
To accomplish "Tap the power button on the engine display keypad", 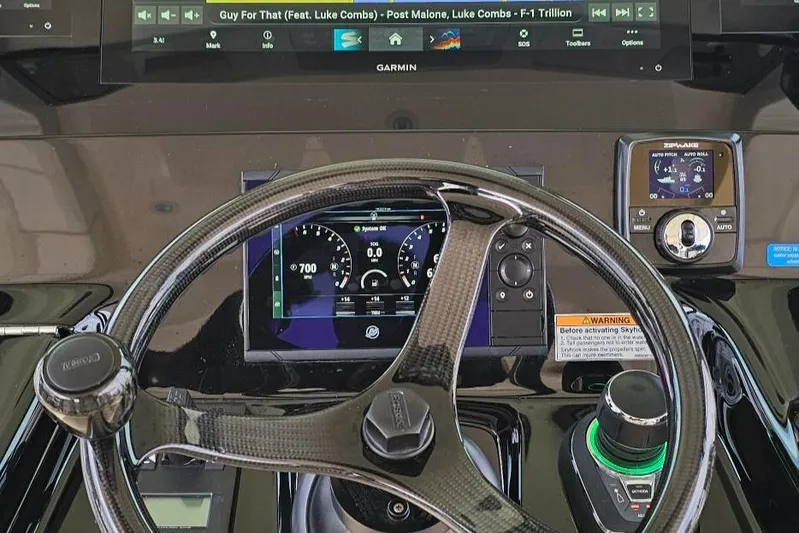I will pyautogui.click(x=529, y=295).
